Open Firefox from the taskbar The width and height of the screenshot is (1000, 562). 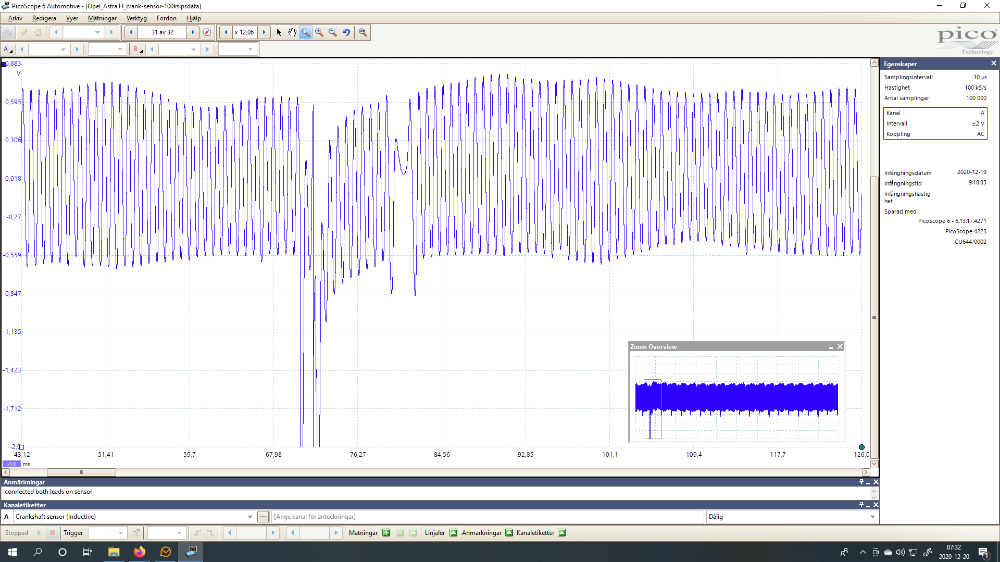pos(139,552)
